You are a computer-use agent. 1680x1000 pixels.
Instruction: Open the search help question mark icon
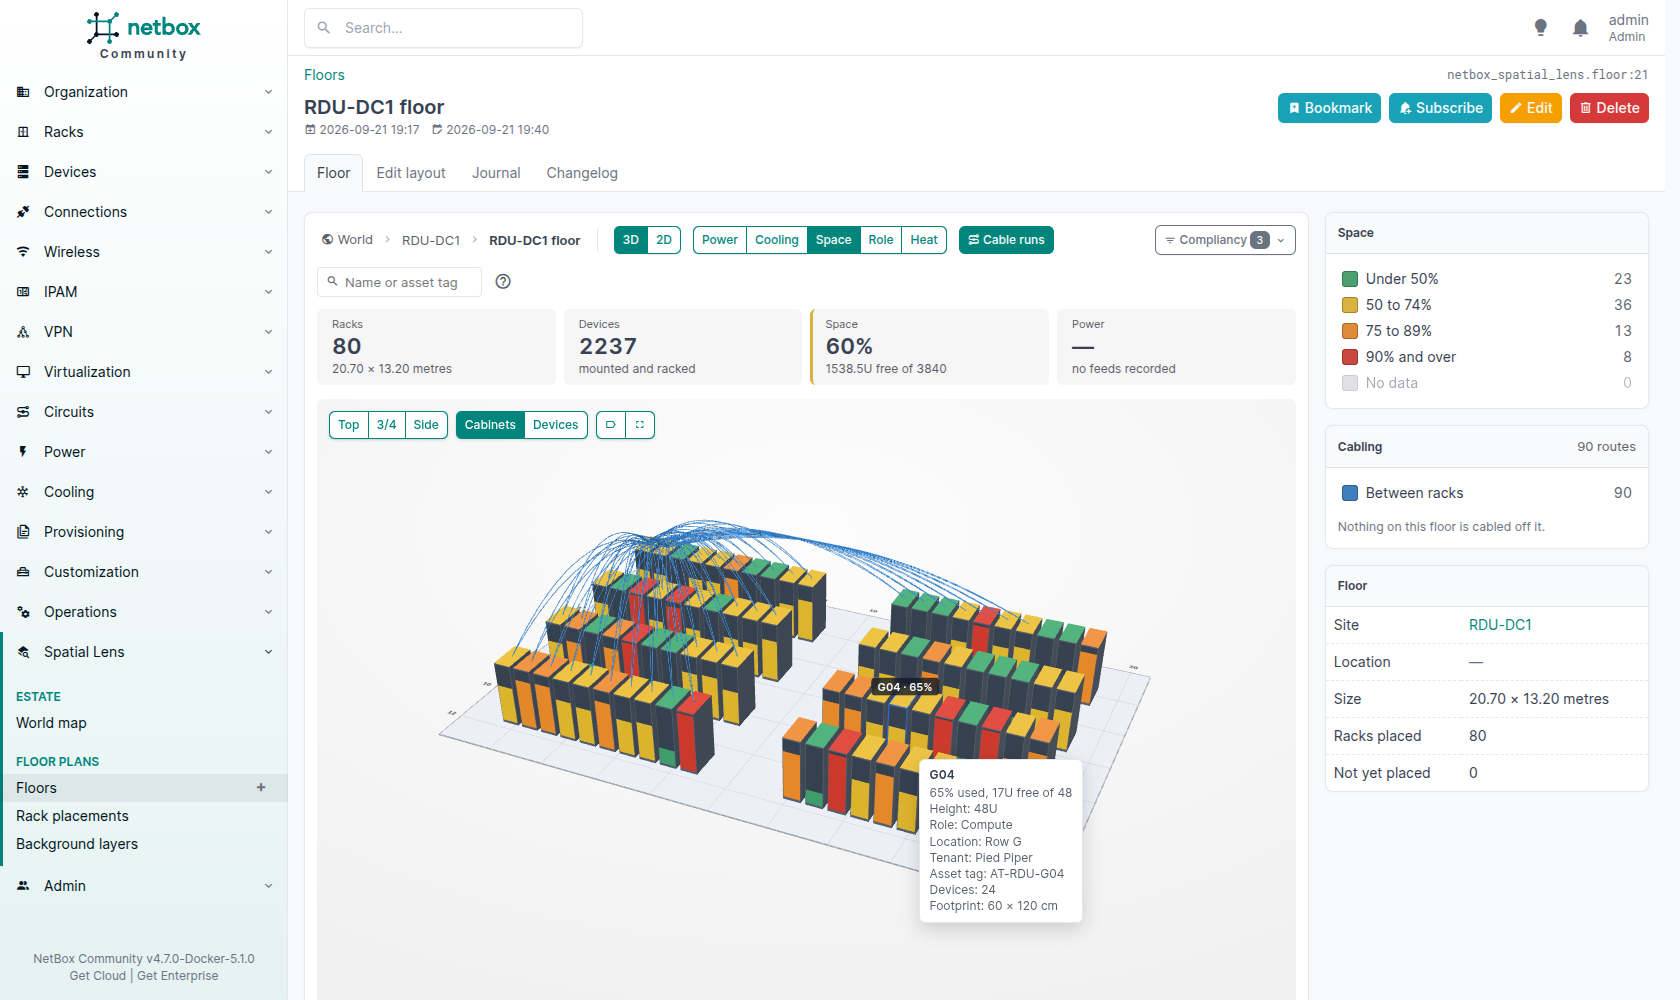[503, 282]
